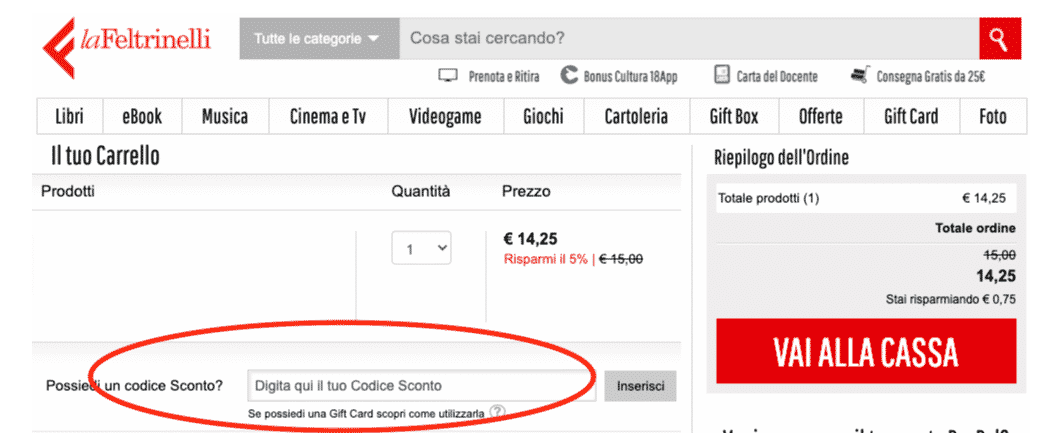Click the Bonus Cultura 18App icon
The width and height of the screenshot is (1063, 448).
pos(569,76)
